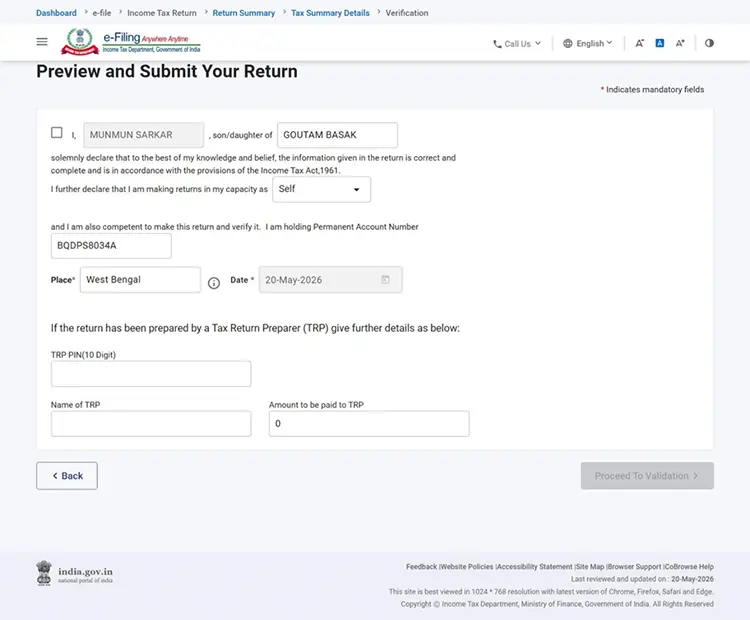750x620 pixels.
Task: Select the e-file breadcrumb item
Action: click(x=101, y=13)
